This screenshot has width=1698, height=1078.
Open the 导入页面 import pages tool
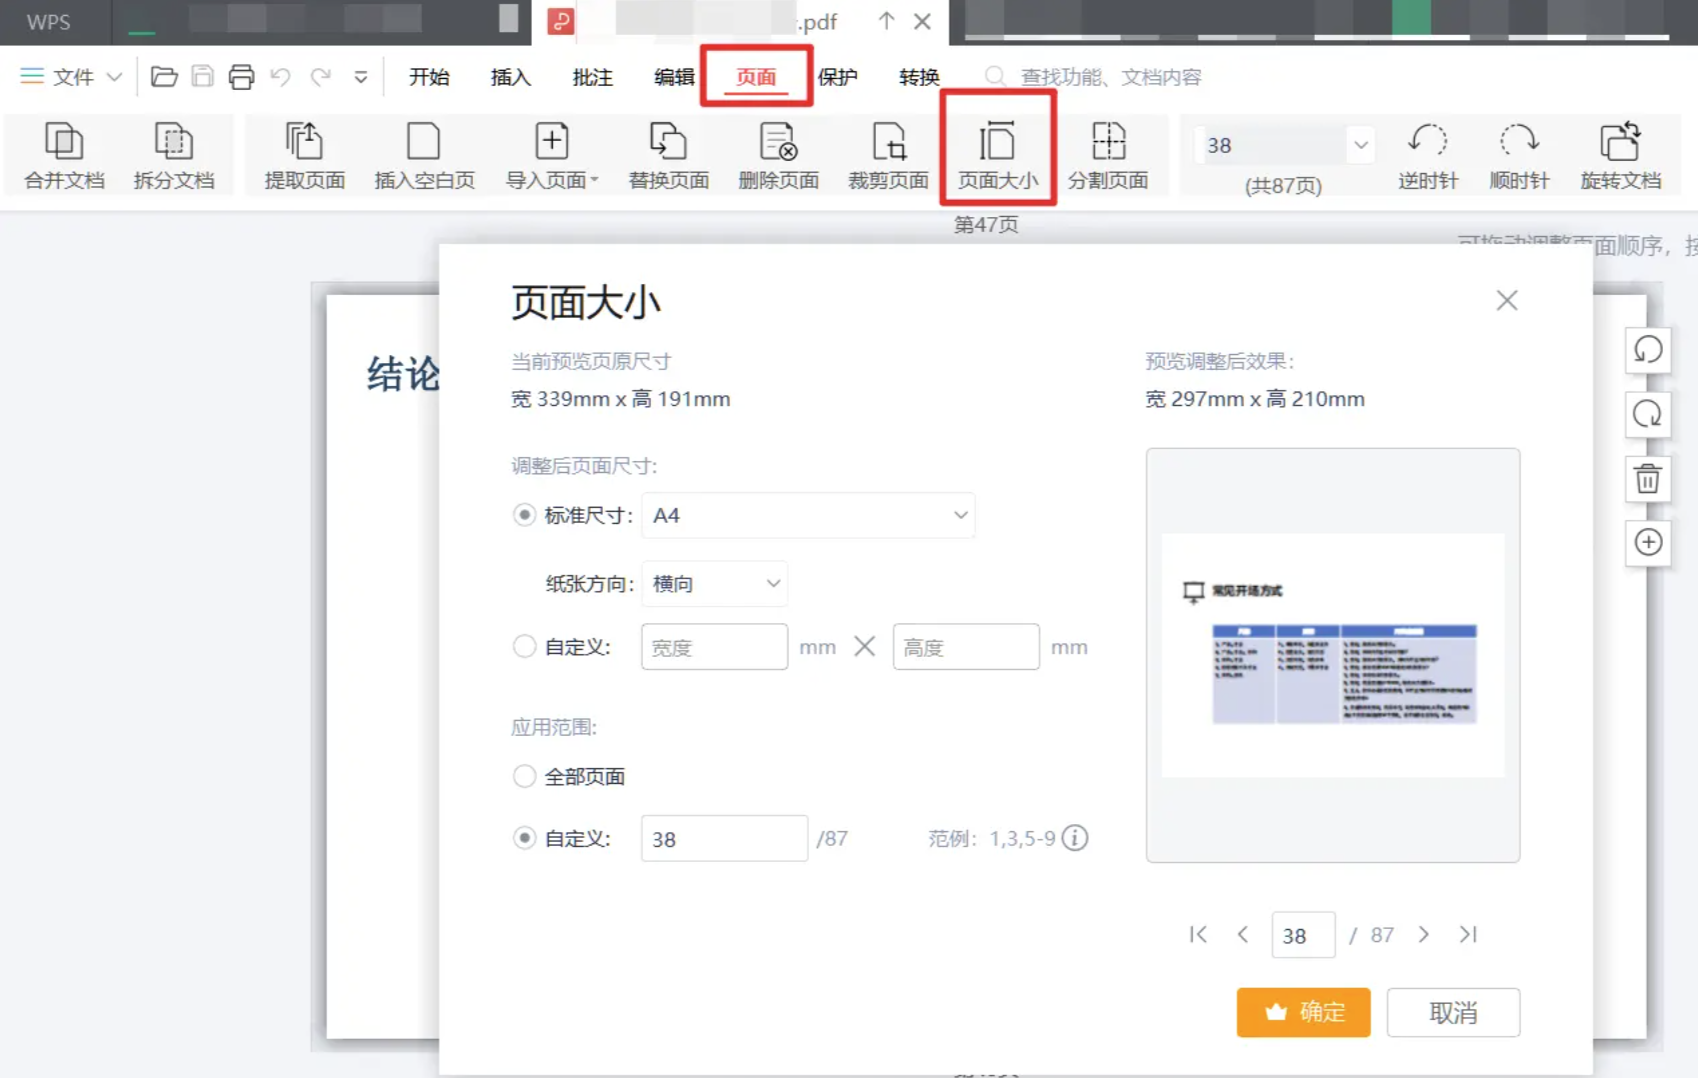click(552, 155)
